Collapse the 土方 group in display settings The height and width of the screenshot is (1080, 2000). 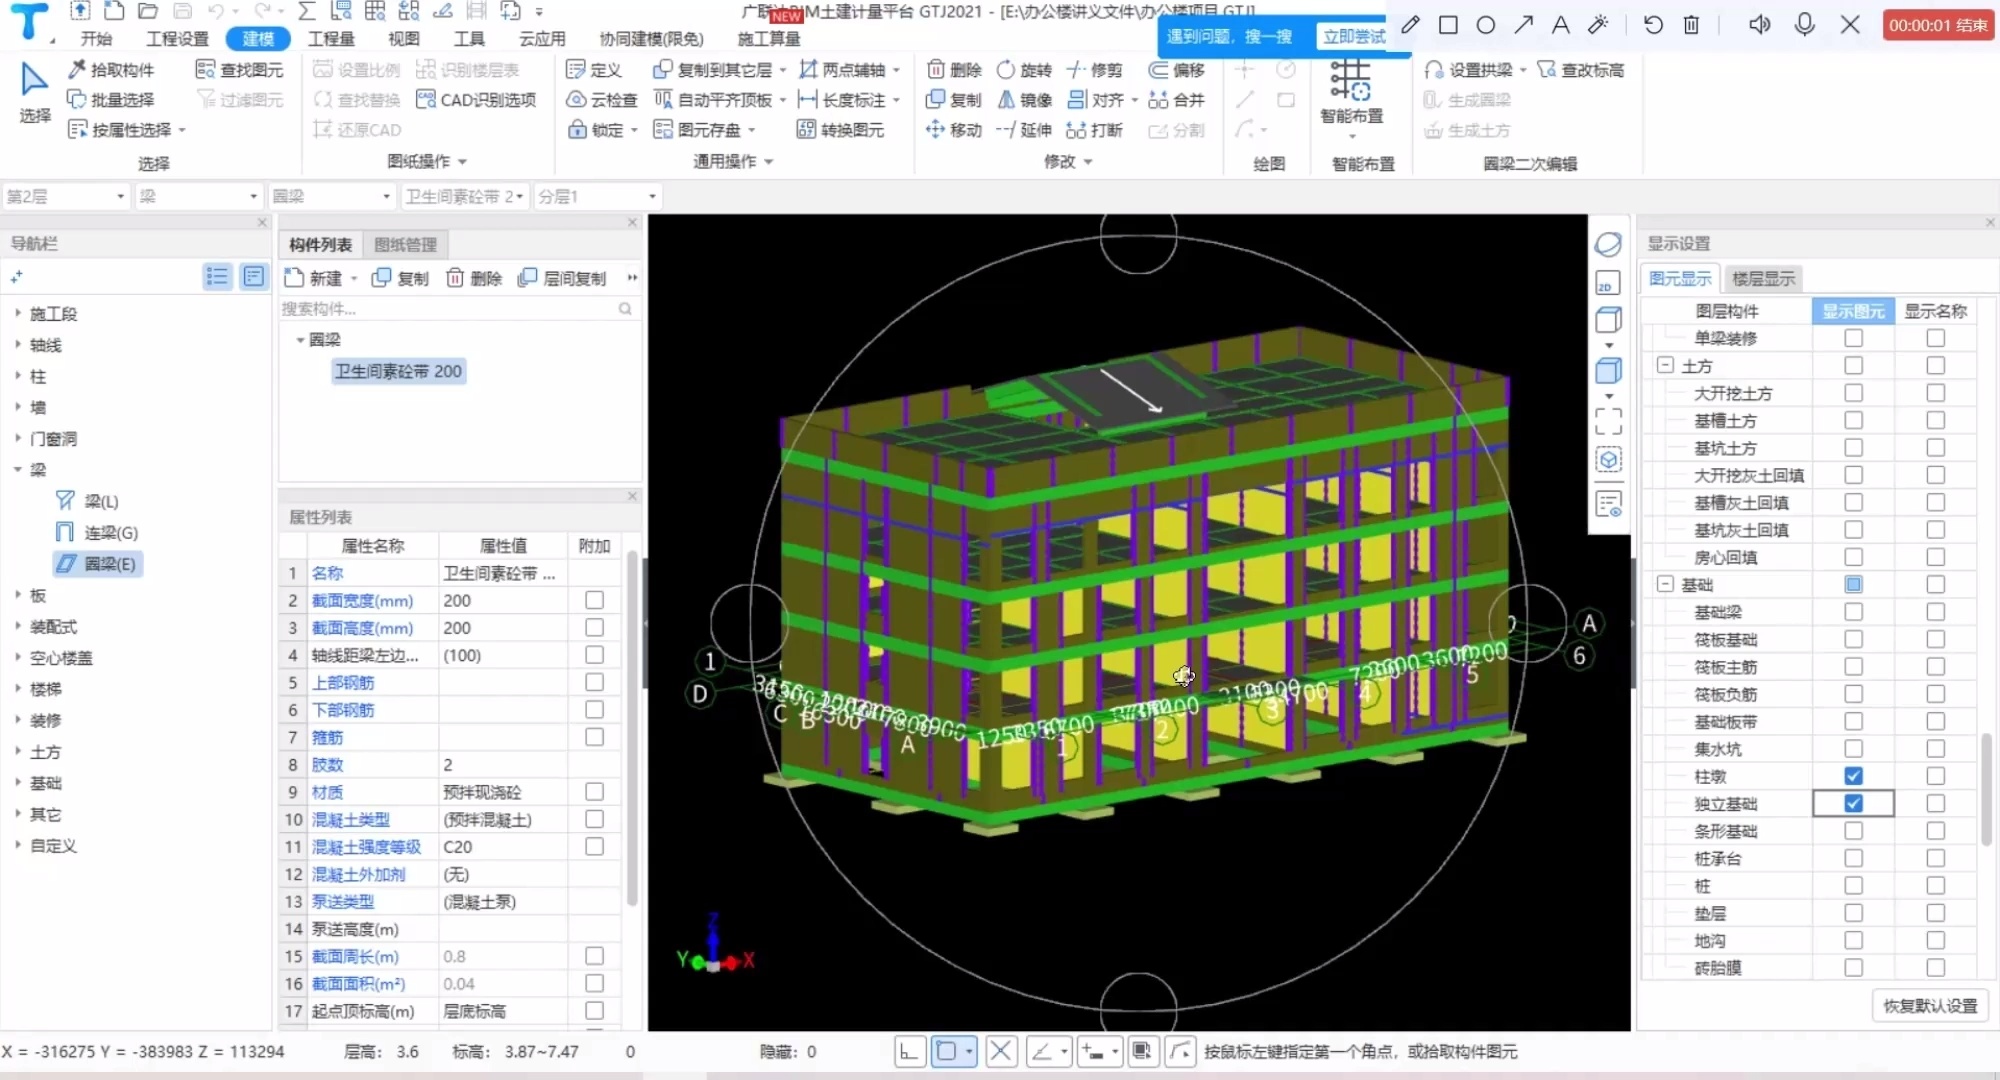1666,365
